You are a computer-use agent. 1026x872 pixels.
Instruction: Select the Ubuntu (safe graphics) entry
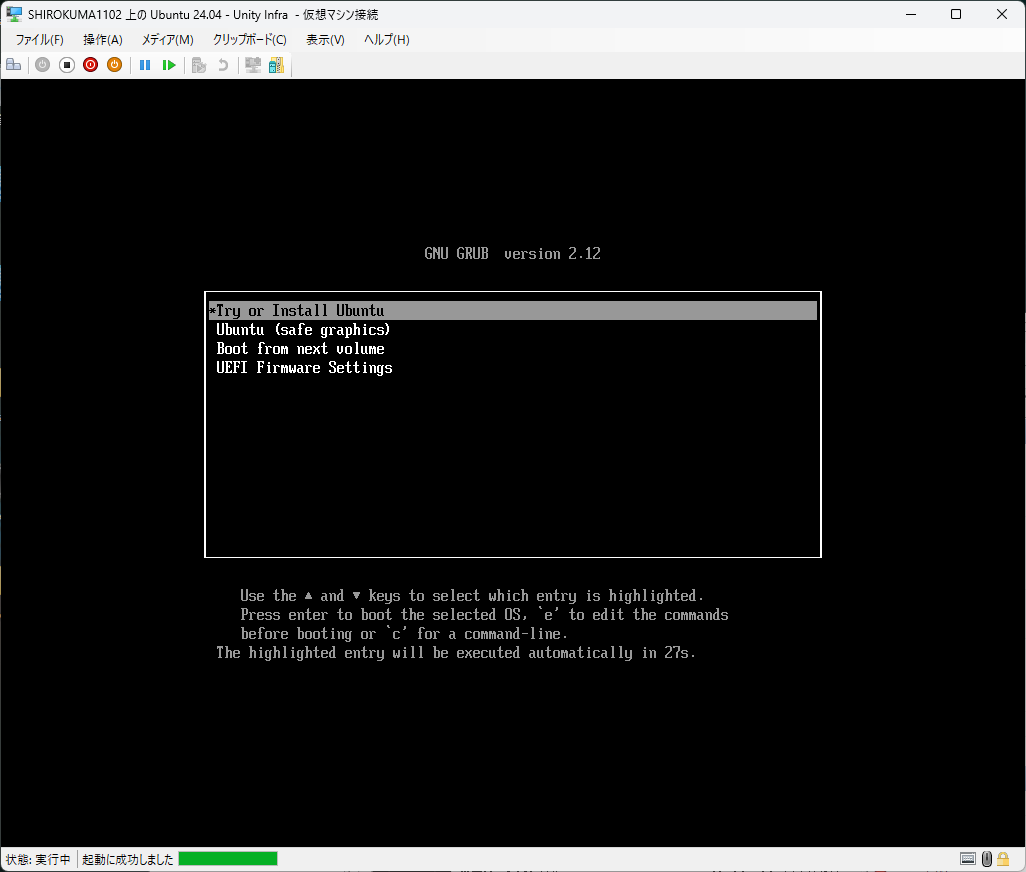pos(512,330)
